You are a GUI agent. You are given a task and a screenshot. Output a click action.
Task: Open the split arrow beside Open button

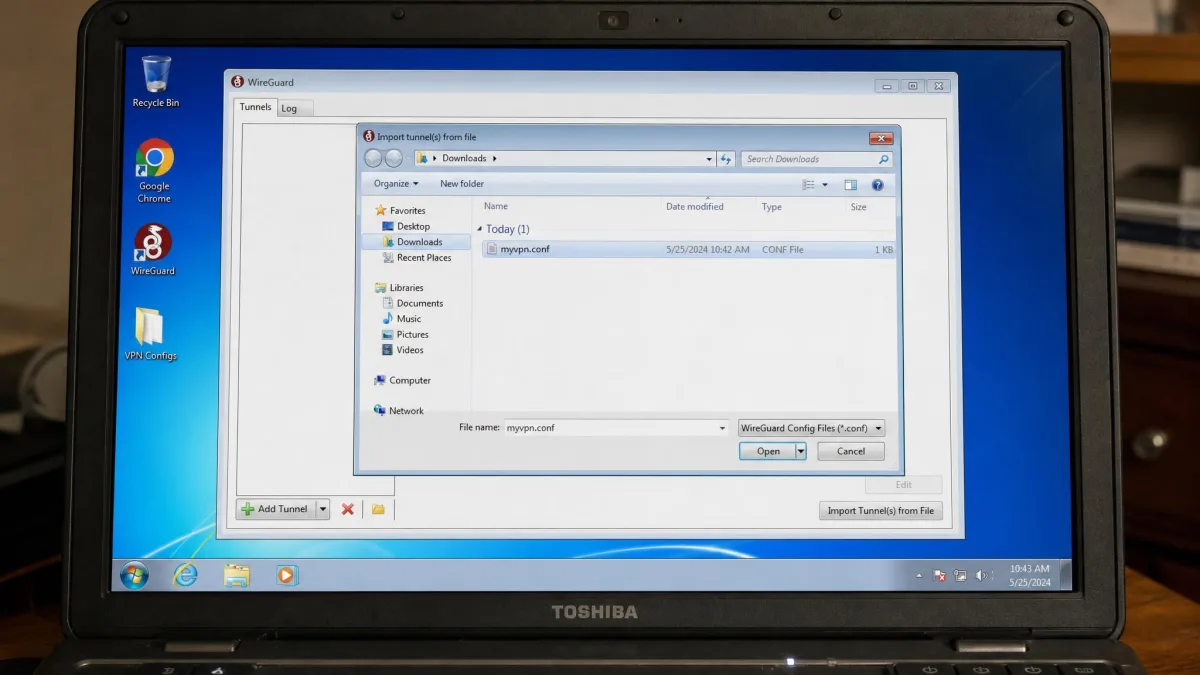801,452
